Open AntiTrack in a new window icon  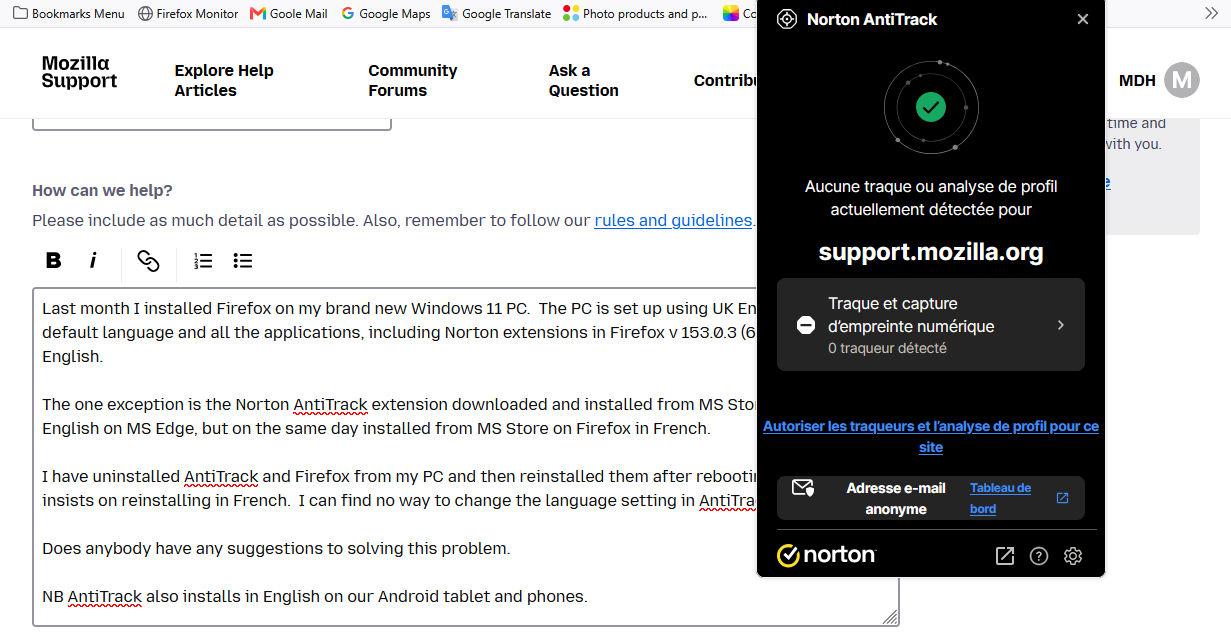pyautogui.click(x=1005, y=556)
